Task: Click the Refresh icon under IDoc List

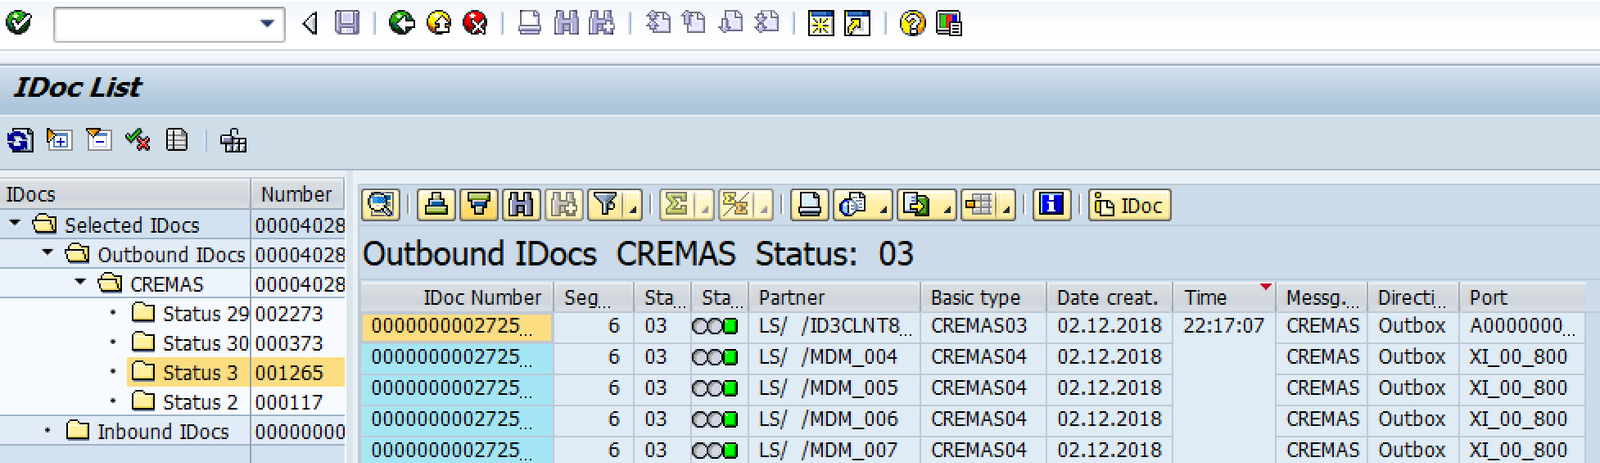Action: [20, 140]
